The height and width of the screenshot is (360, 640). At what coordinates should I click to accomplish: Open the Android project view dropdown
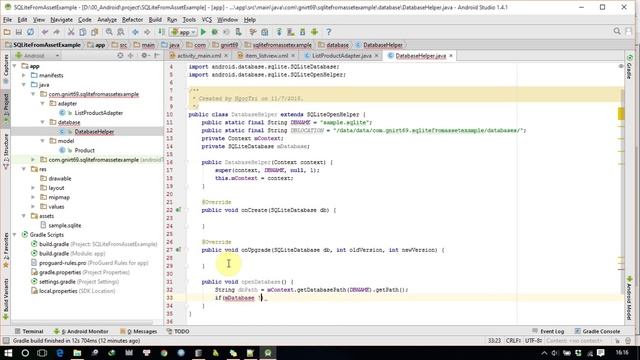click(37, 56)
